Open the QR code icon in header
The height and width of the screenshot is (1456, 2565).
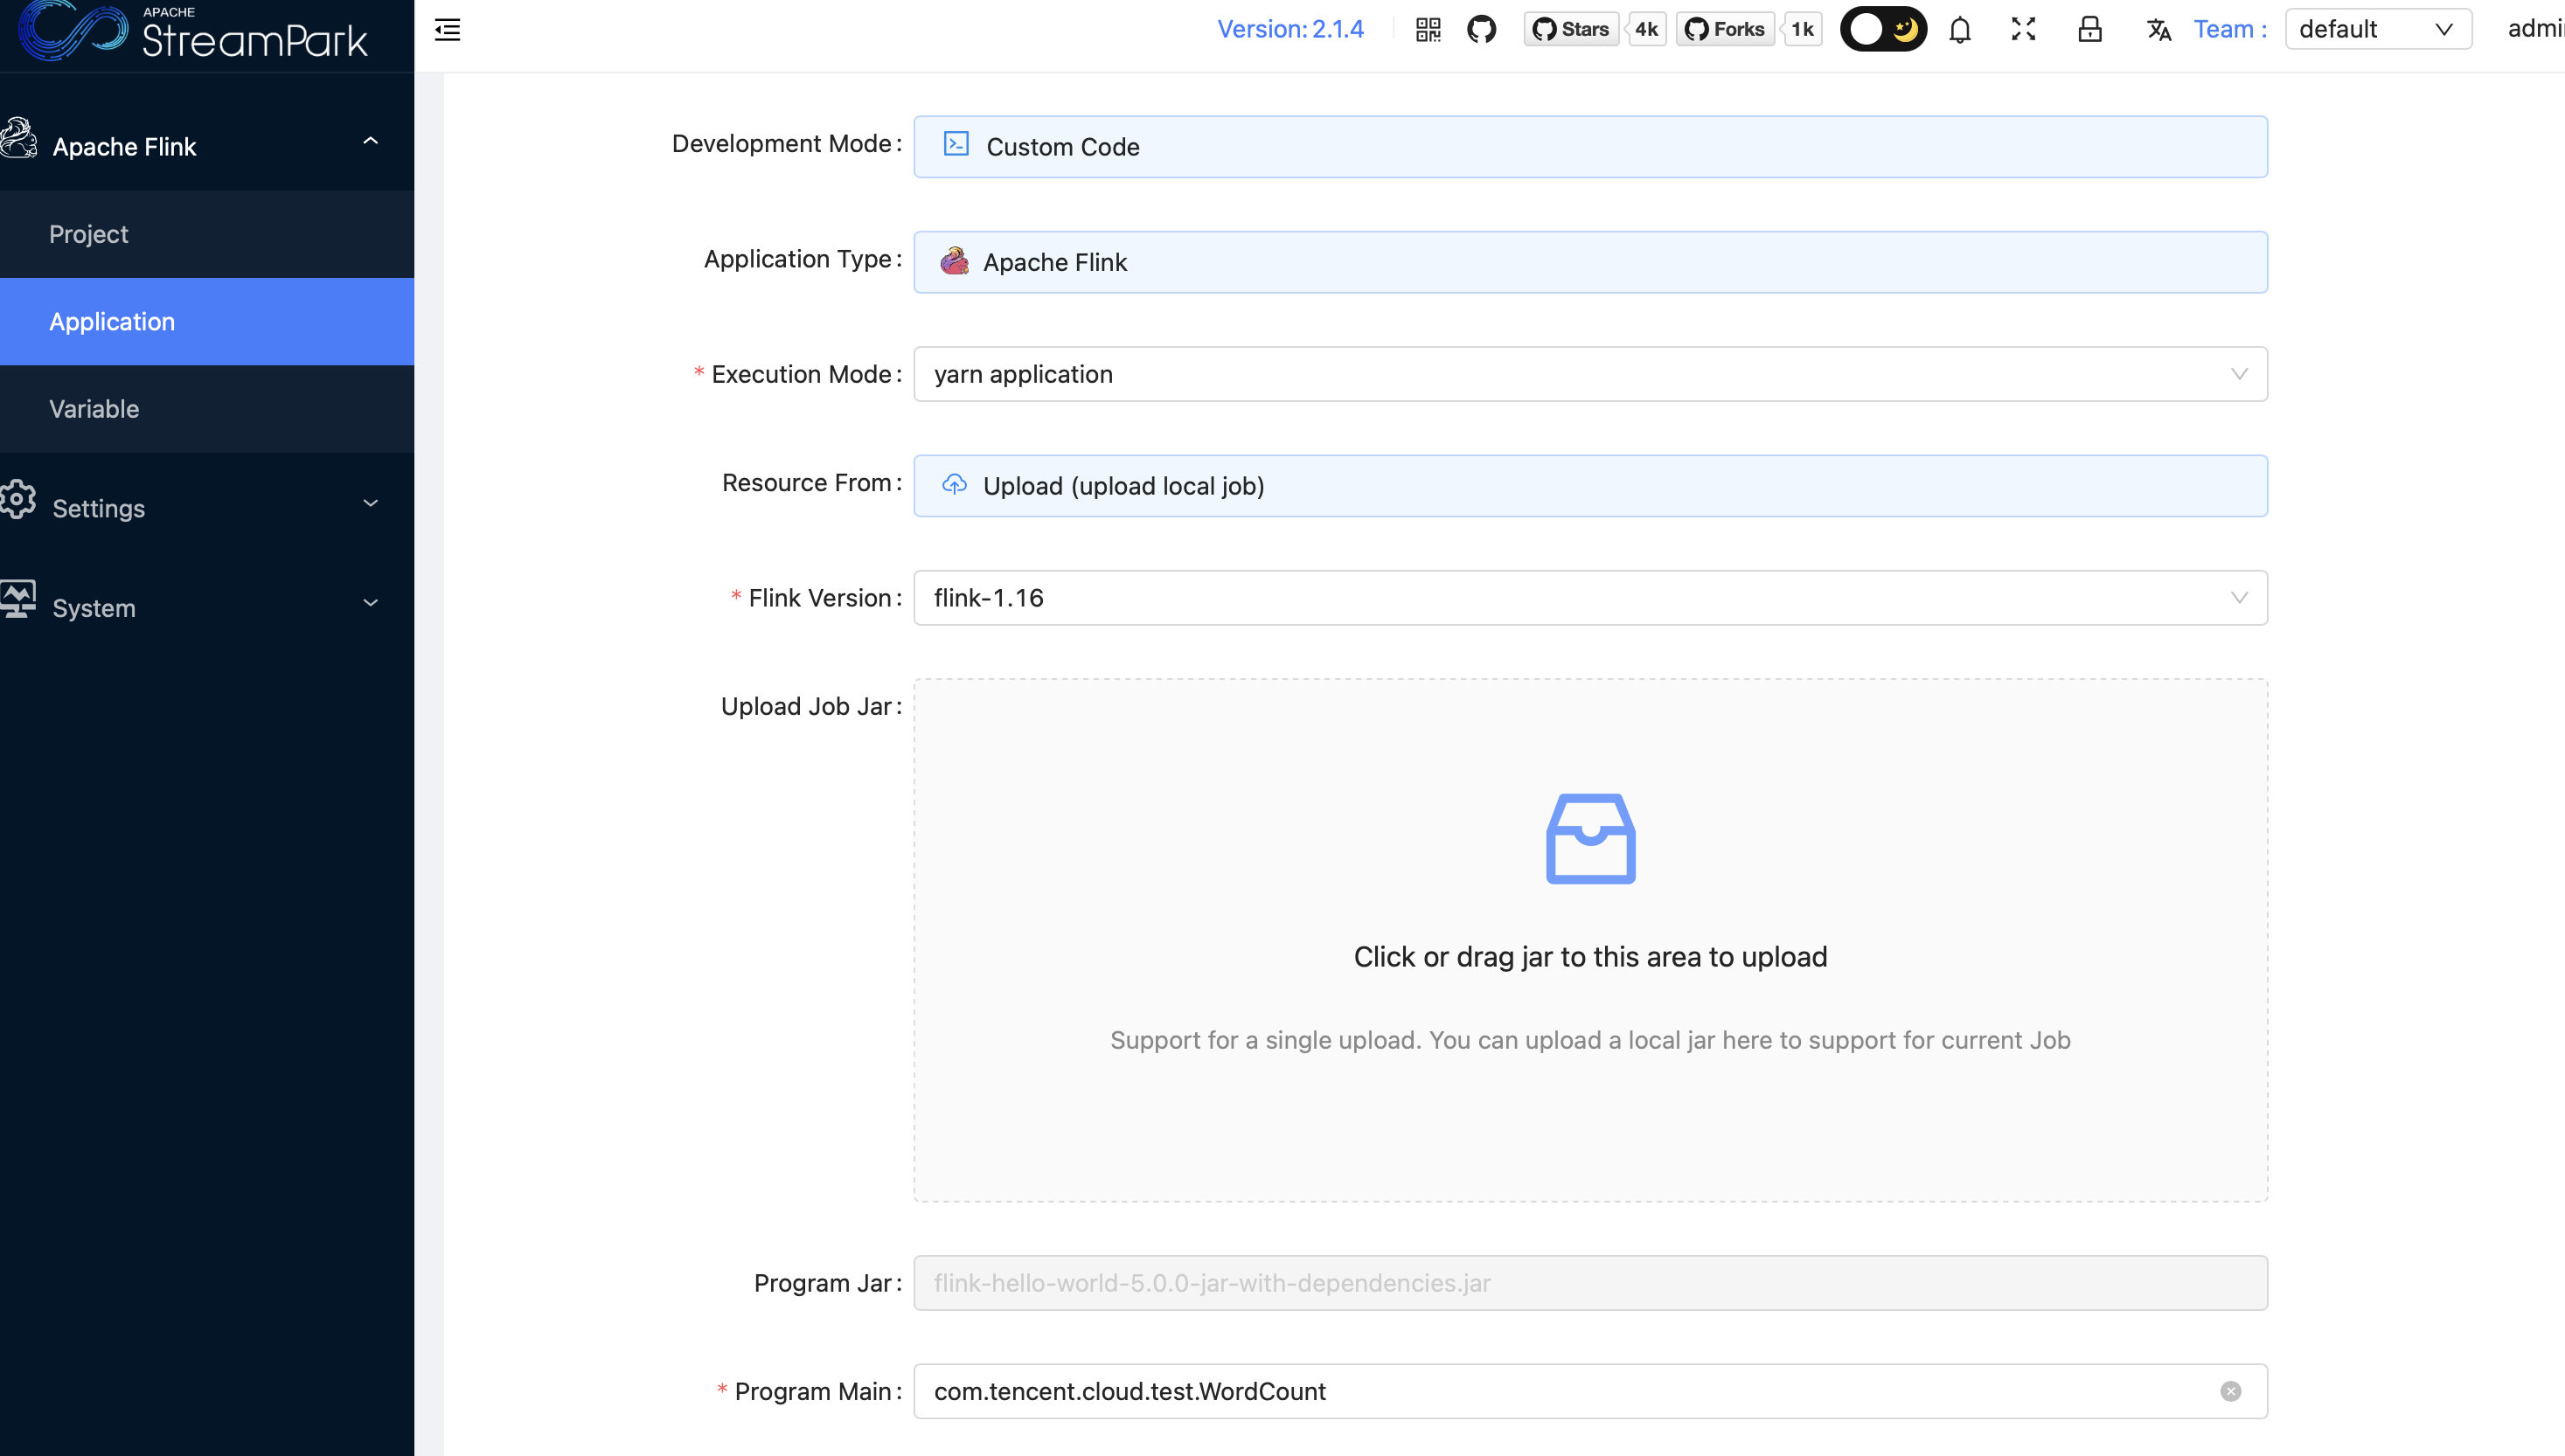pyautogui.click(x=1428, y=29)
